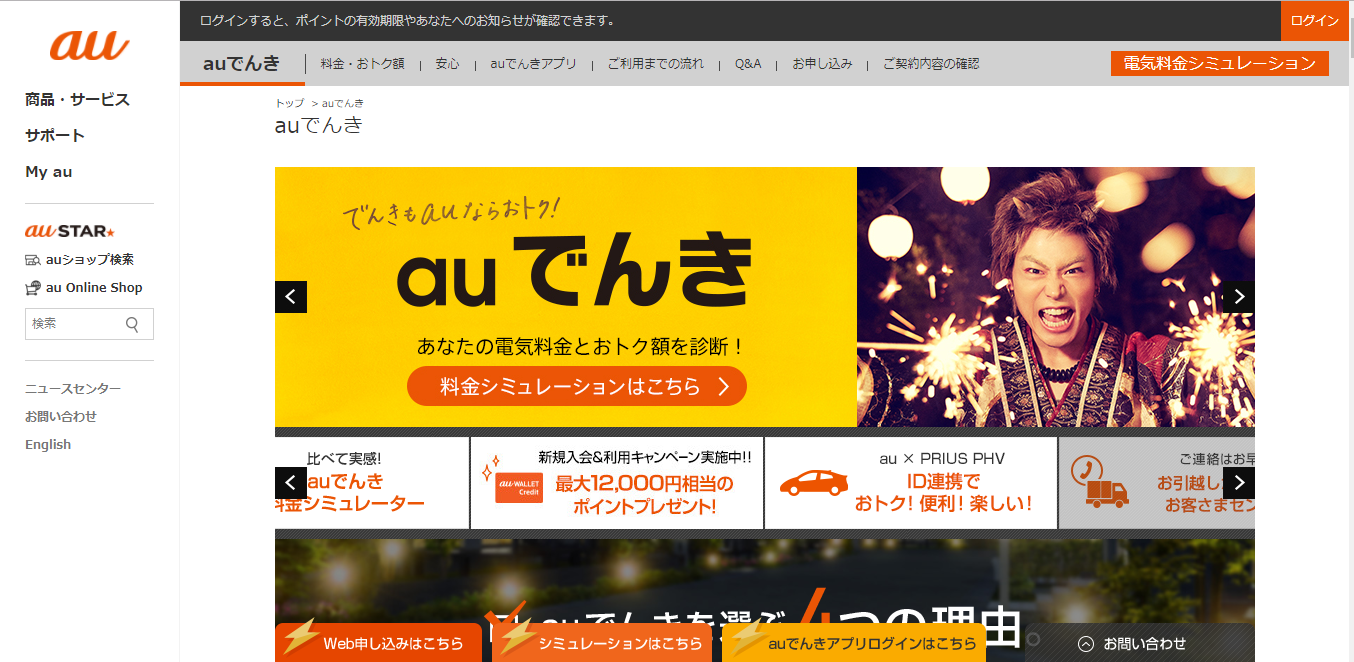The width and height of the screenshot is (1354, 662).
Task: Click the au WALLET Credit card icon
Action: [x=519, y=487]
